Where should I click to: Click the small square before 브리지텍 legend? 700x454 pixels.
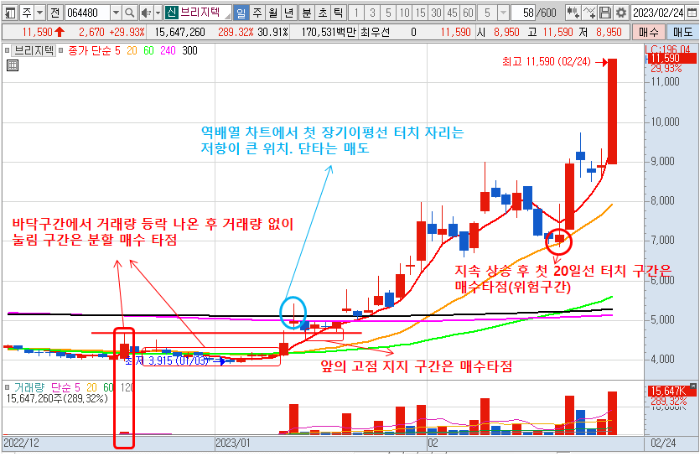(x=7, y=51)
